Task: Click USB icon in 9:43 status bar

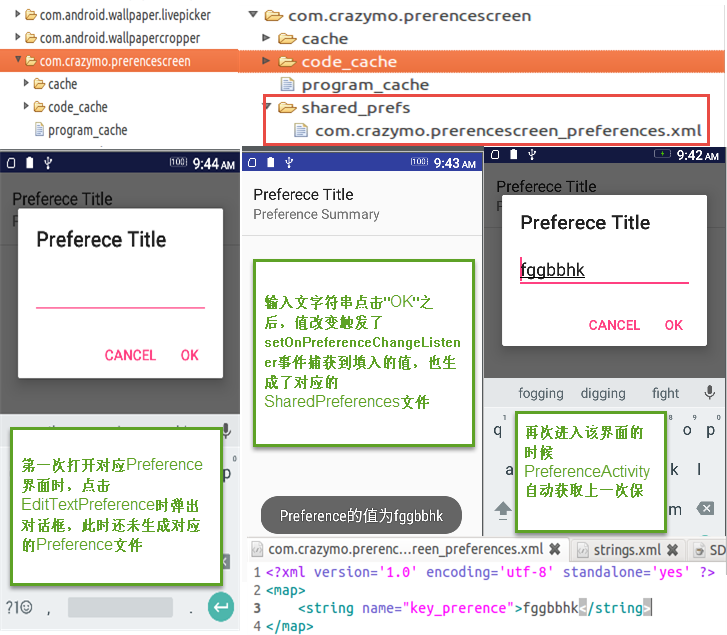Action: pos(289,162)
